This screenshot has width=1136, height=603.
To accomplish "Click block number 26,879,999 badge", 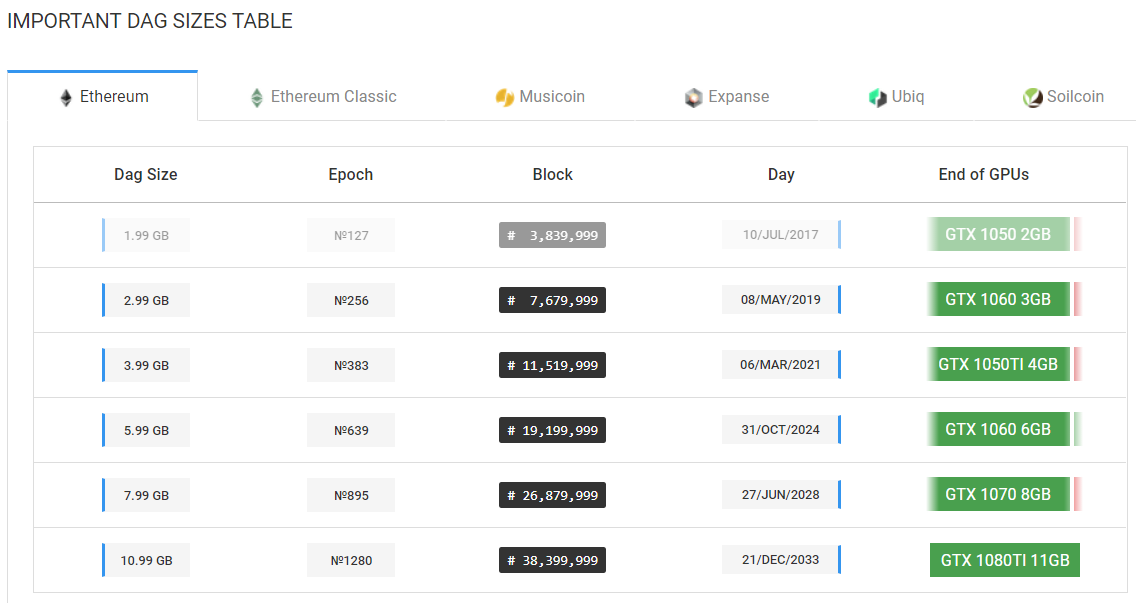I will [x=552, y=495].
